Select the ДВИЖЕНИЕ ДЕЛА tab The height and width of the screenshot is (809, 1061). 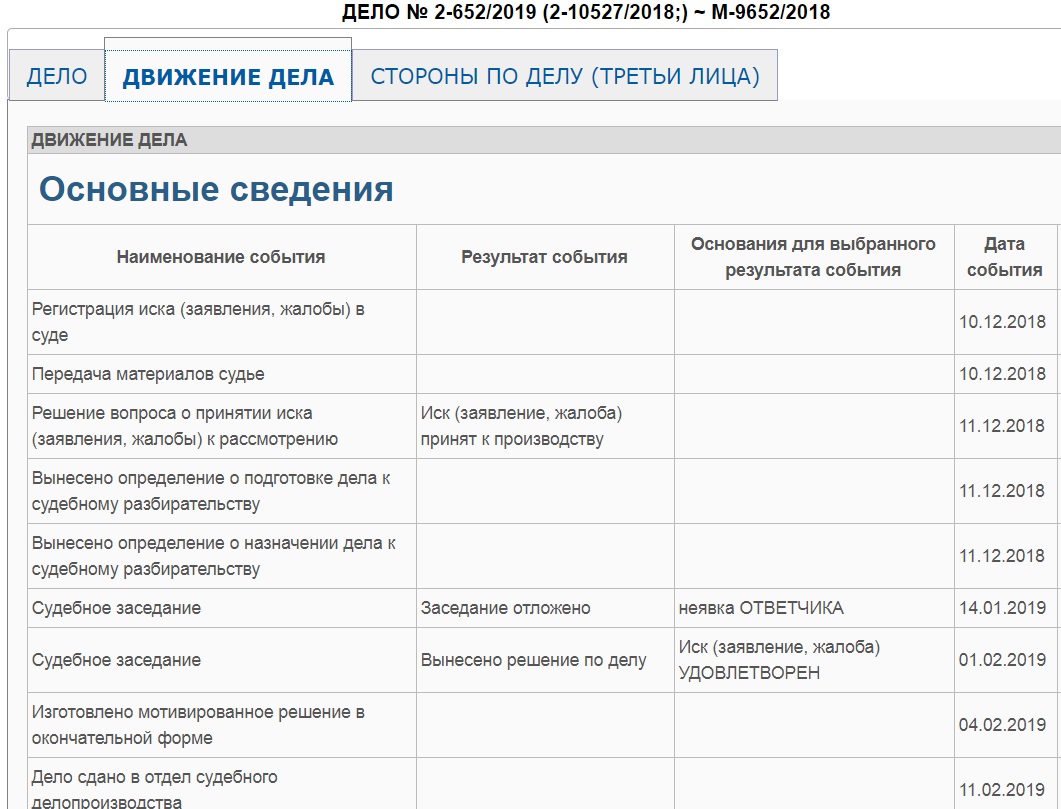click(228, 78)
